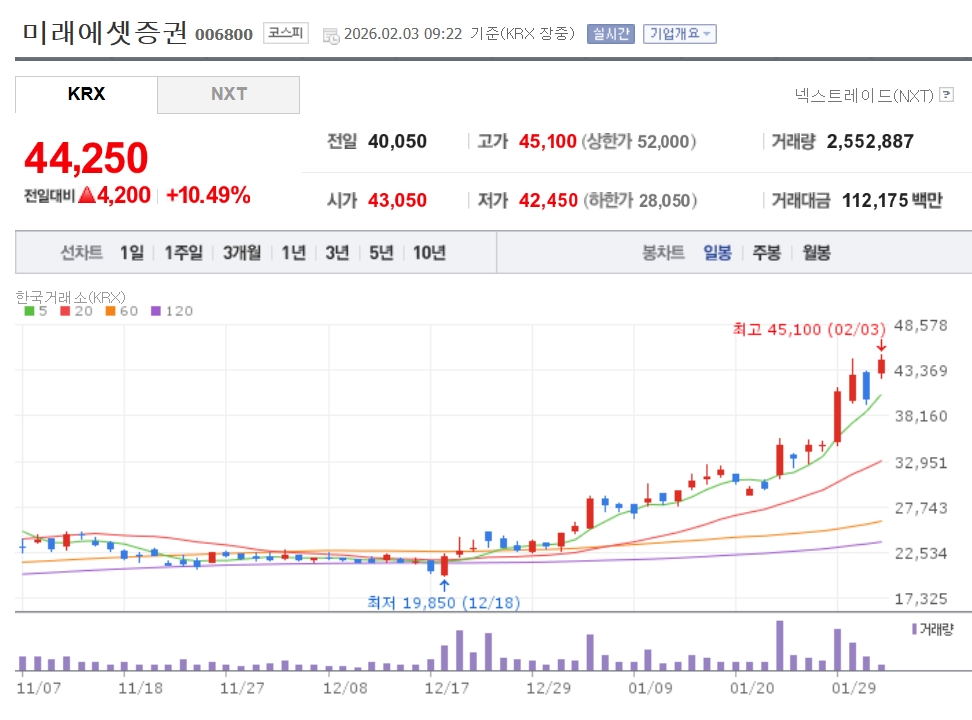Screen dimensions: 972x720
Task: Choose the 1년 line chart period
Action: click(293, 252)
